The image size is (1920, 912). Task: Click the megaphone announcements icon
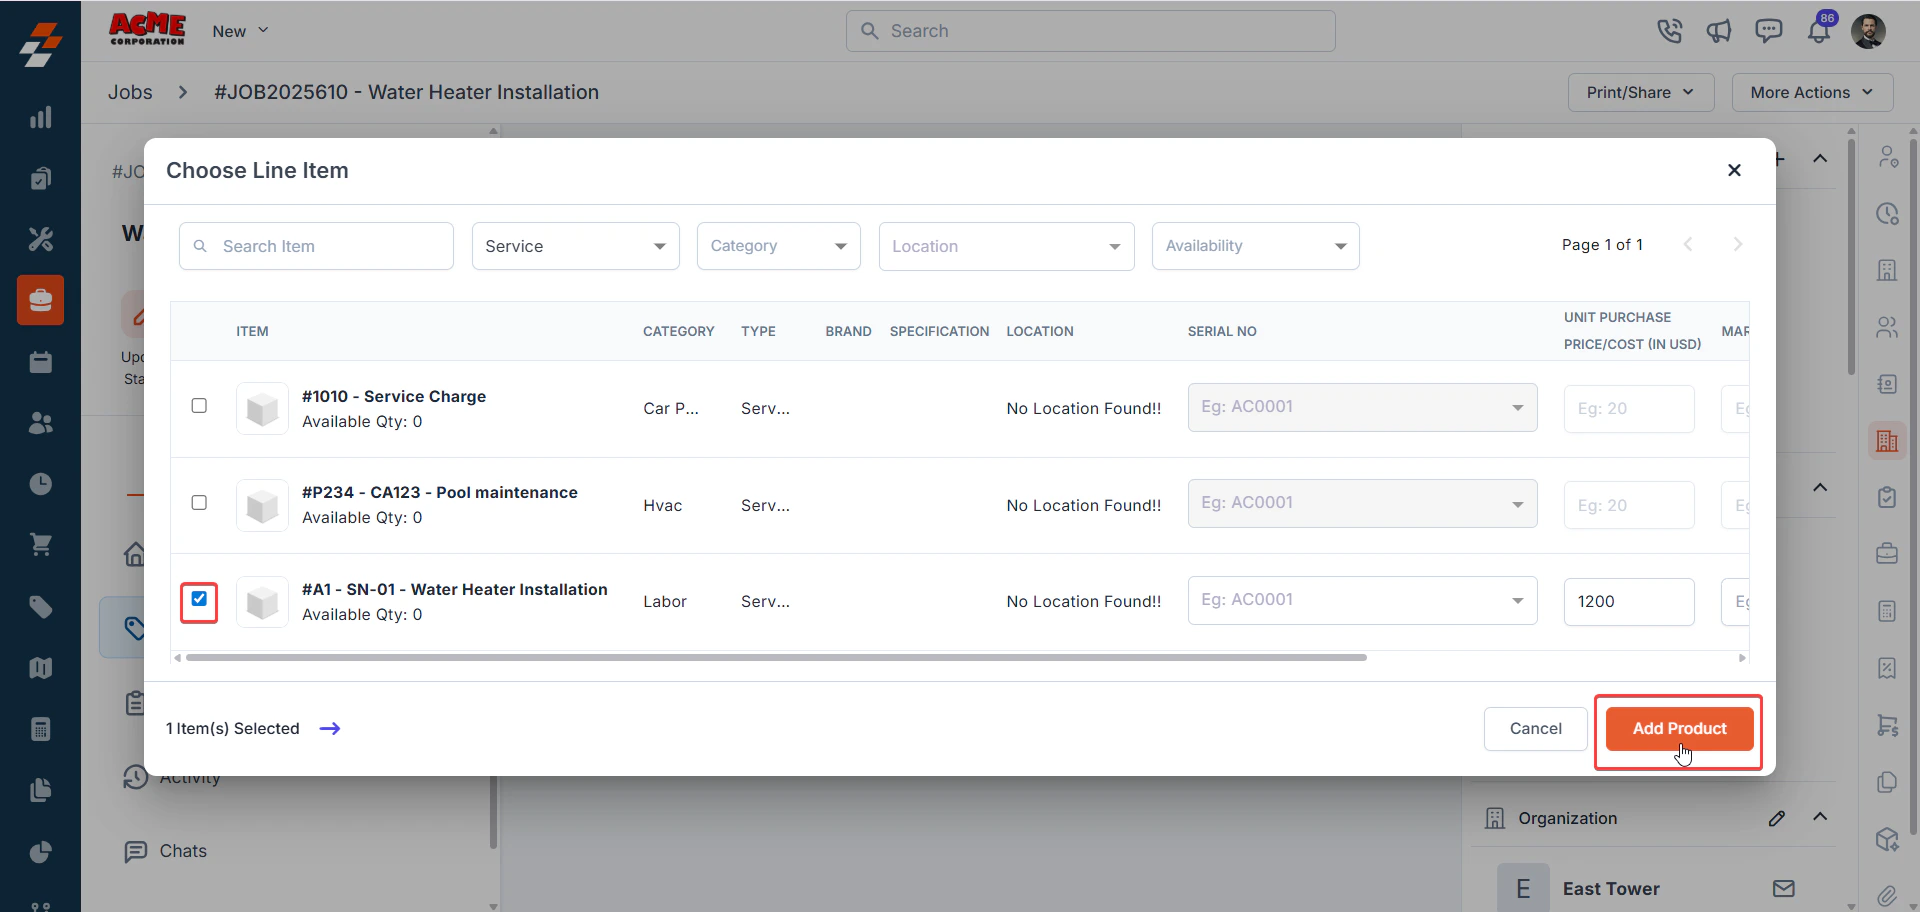pyautogui.click(x=1719, y=31)
